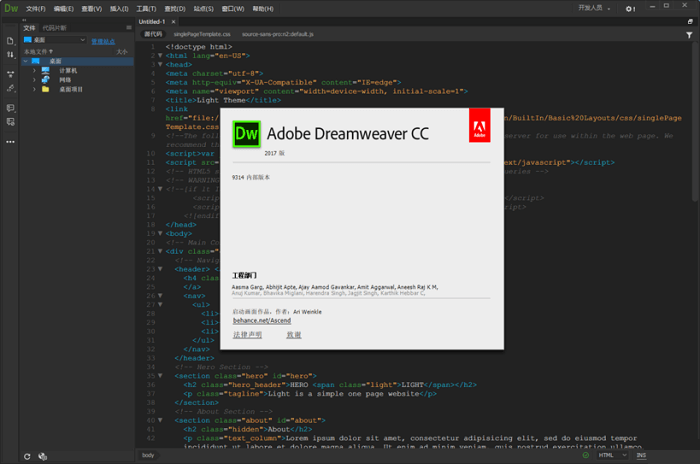Viewport: 700px width, 464px height.
Task: Click the Format Source Code brush icon
Action: pos(10,88)
